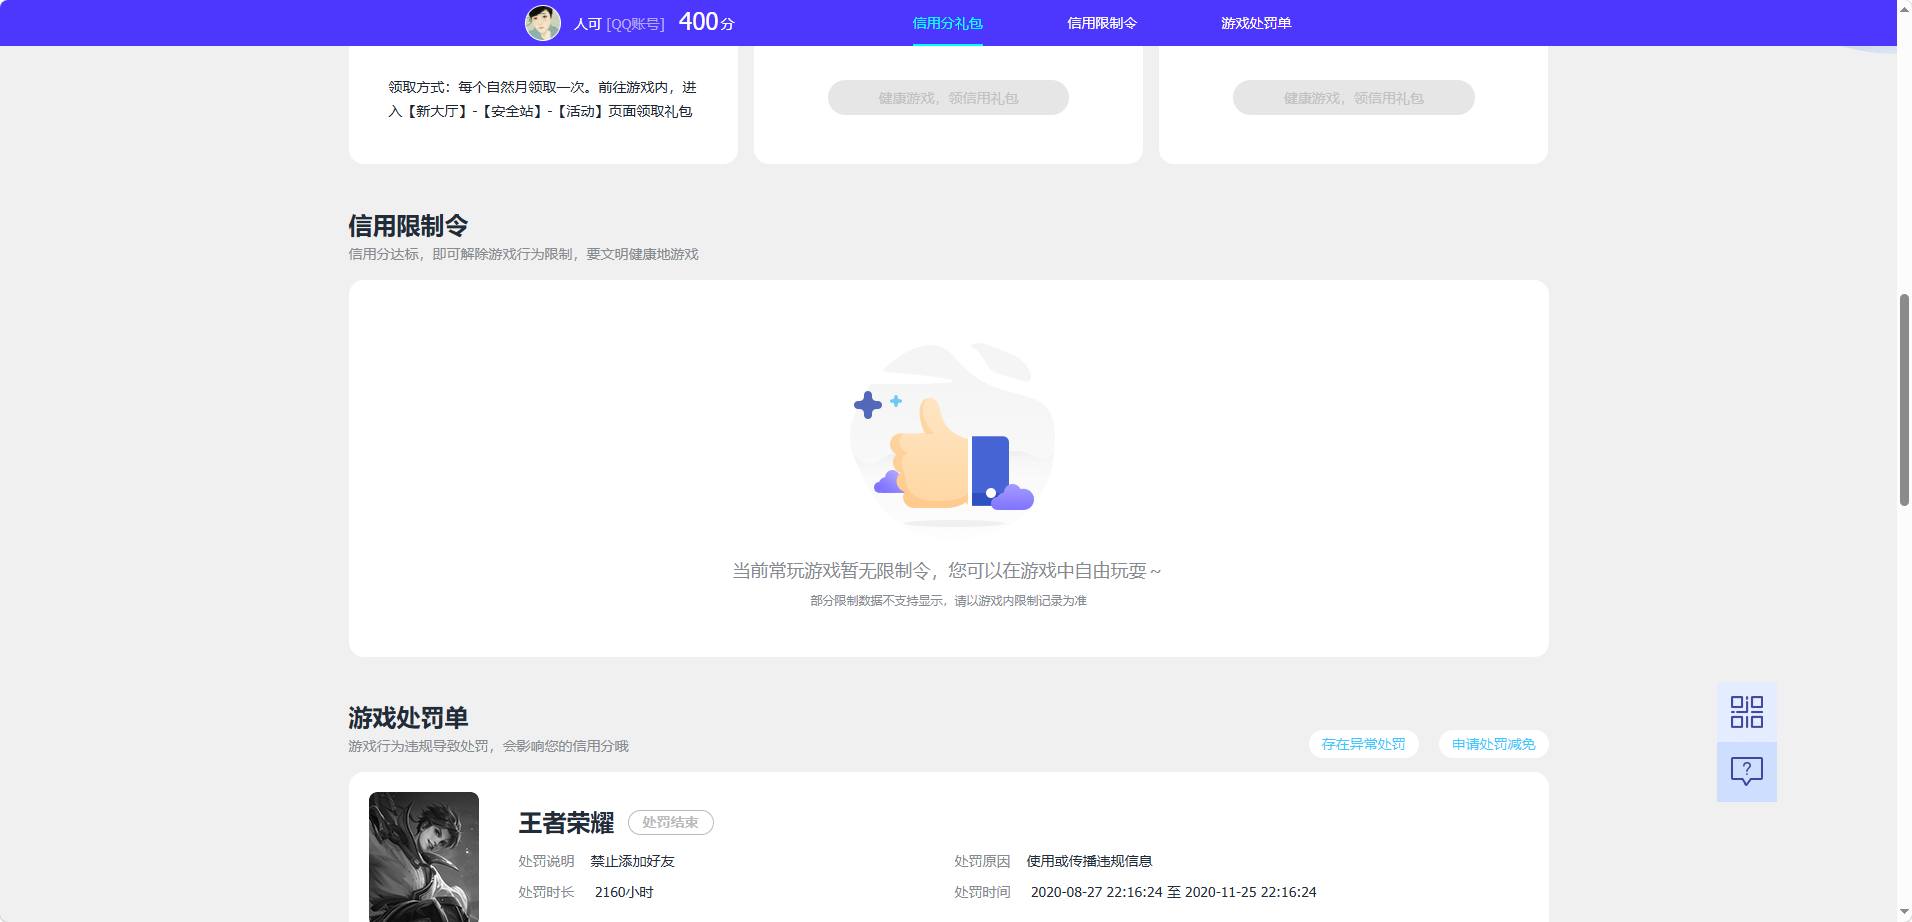1912x922 pixels.
Task: Open the help question chat icon
Action: tap(1746, 771)
